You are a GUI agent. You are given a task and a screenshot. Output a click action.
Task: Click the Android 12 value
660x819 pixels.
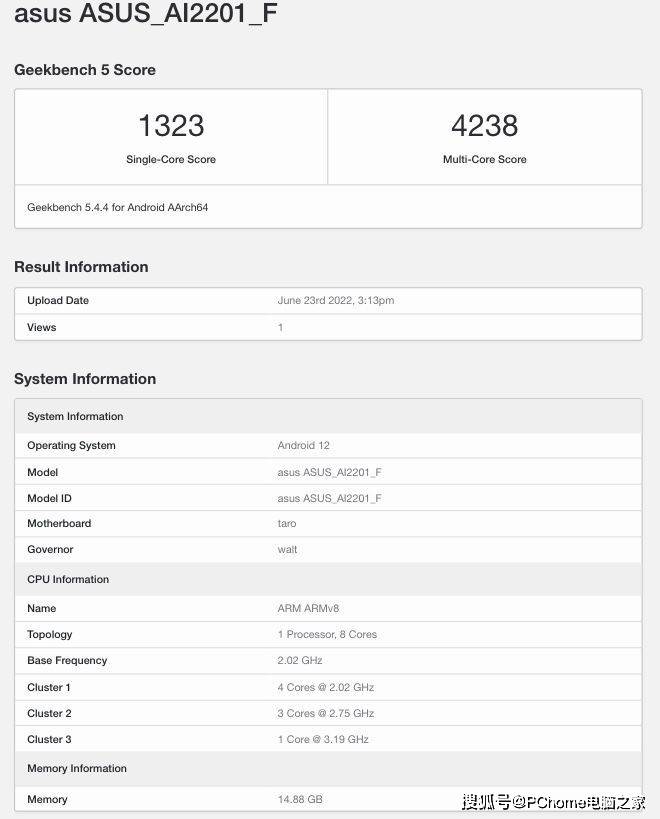click(303, 446)
